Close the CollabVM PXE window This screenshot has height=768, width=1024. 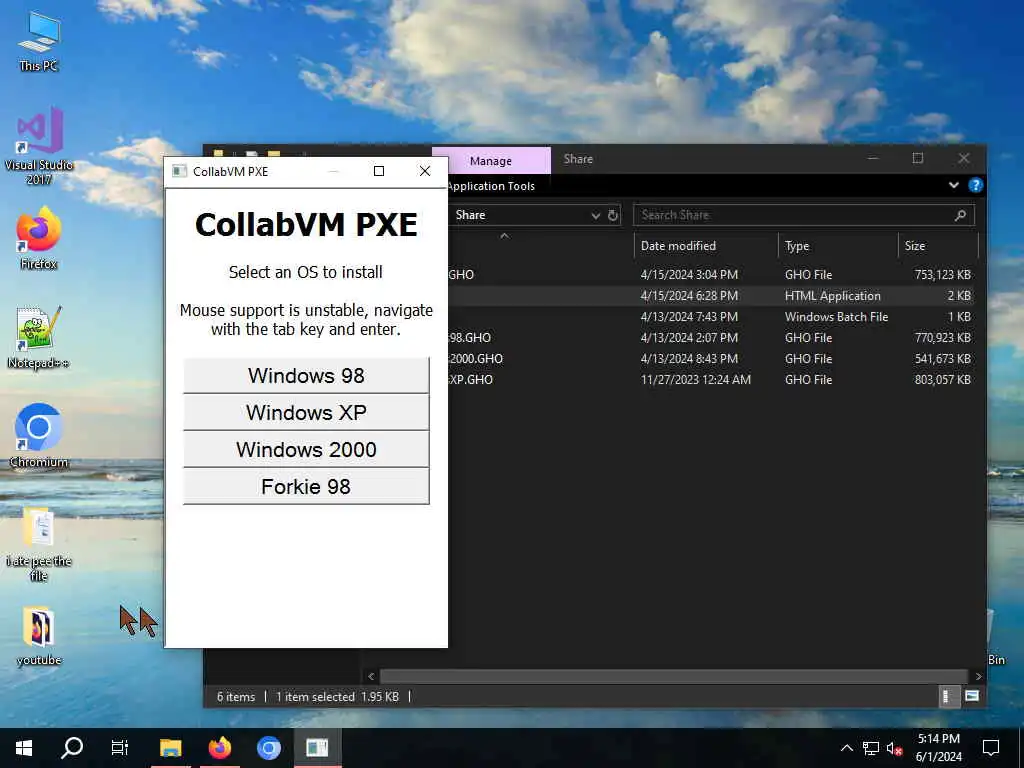click(424, 171)
